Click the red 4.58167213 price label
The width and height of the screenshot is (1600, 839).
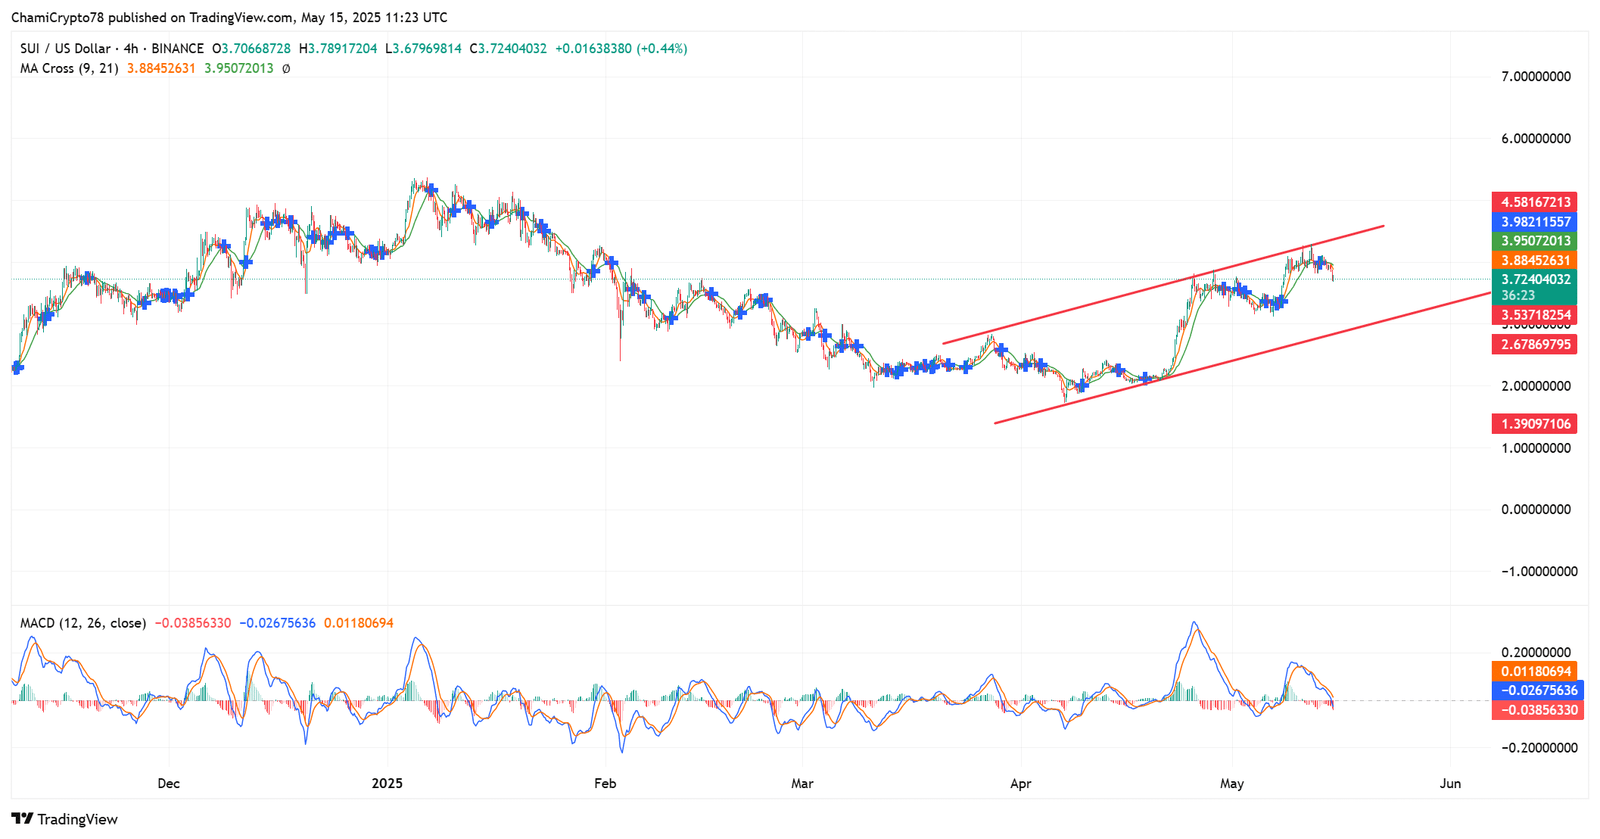point(1534,202)
